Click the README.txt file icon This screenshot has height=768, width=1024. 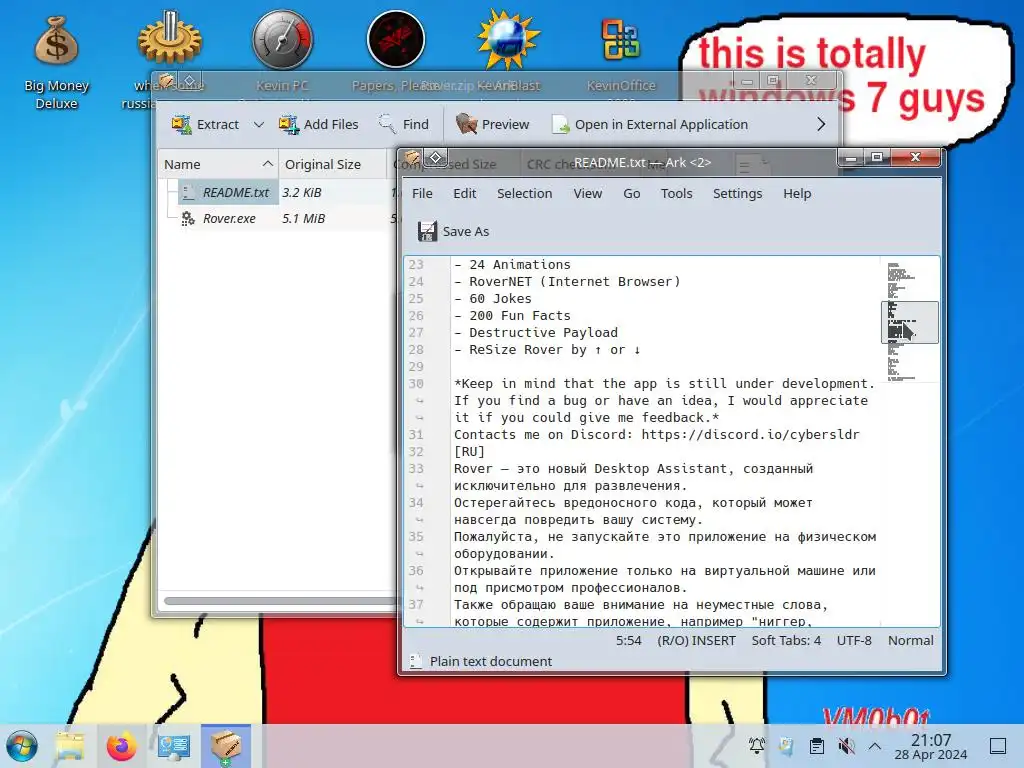[x=188, y=193]
